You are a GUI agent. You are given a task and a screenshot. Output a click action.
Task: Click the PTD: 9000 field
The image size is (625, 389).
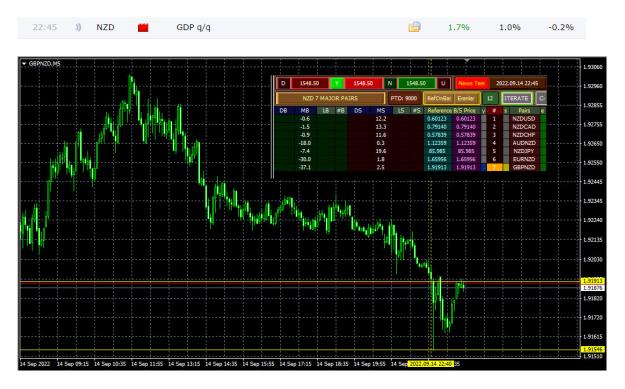click(404, 98)
